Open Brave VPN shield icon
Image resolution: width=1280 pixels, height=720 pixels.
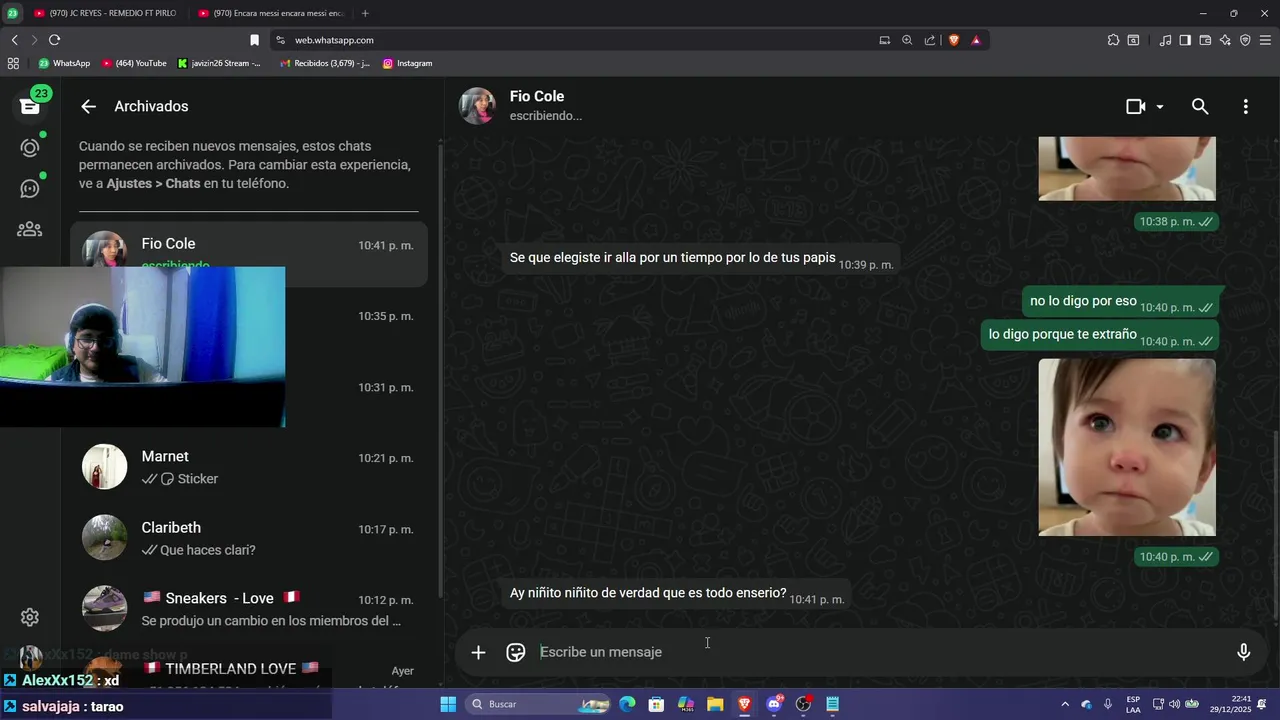pos(1245,40)
